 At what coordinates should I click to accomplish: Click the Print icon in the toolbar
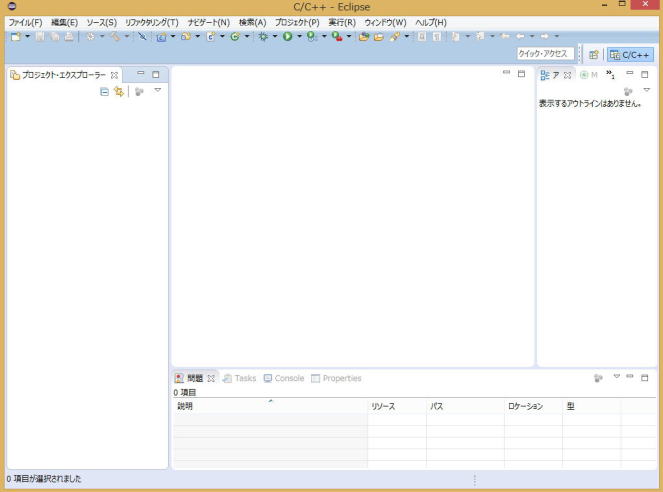69,37
